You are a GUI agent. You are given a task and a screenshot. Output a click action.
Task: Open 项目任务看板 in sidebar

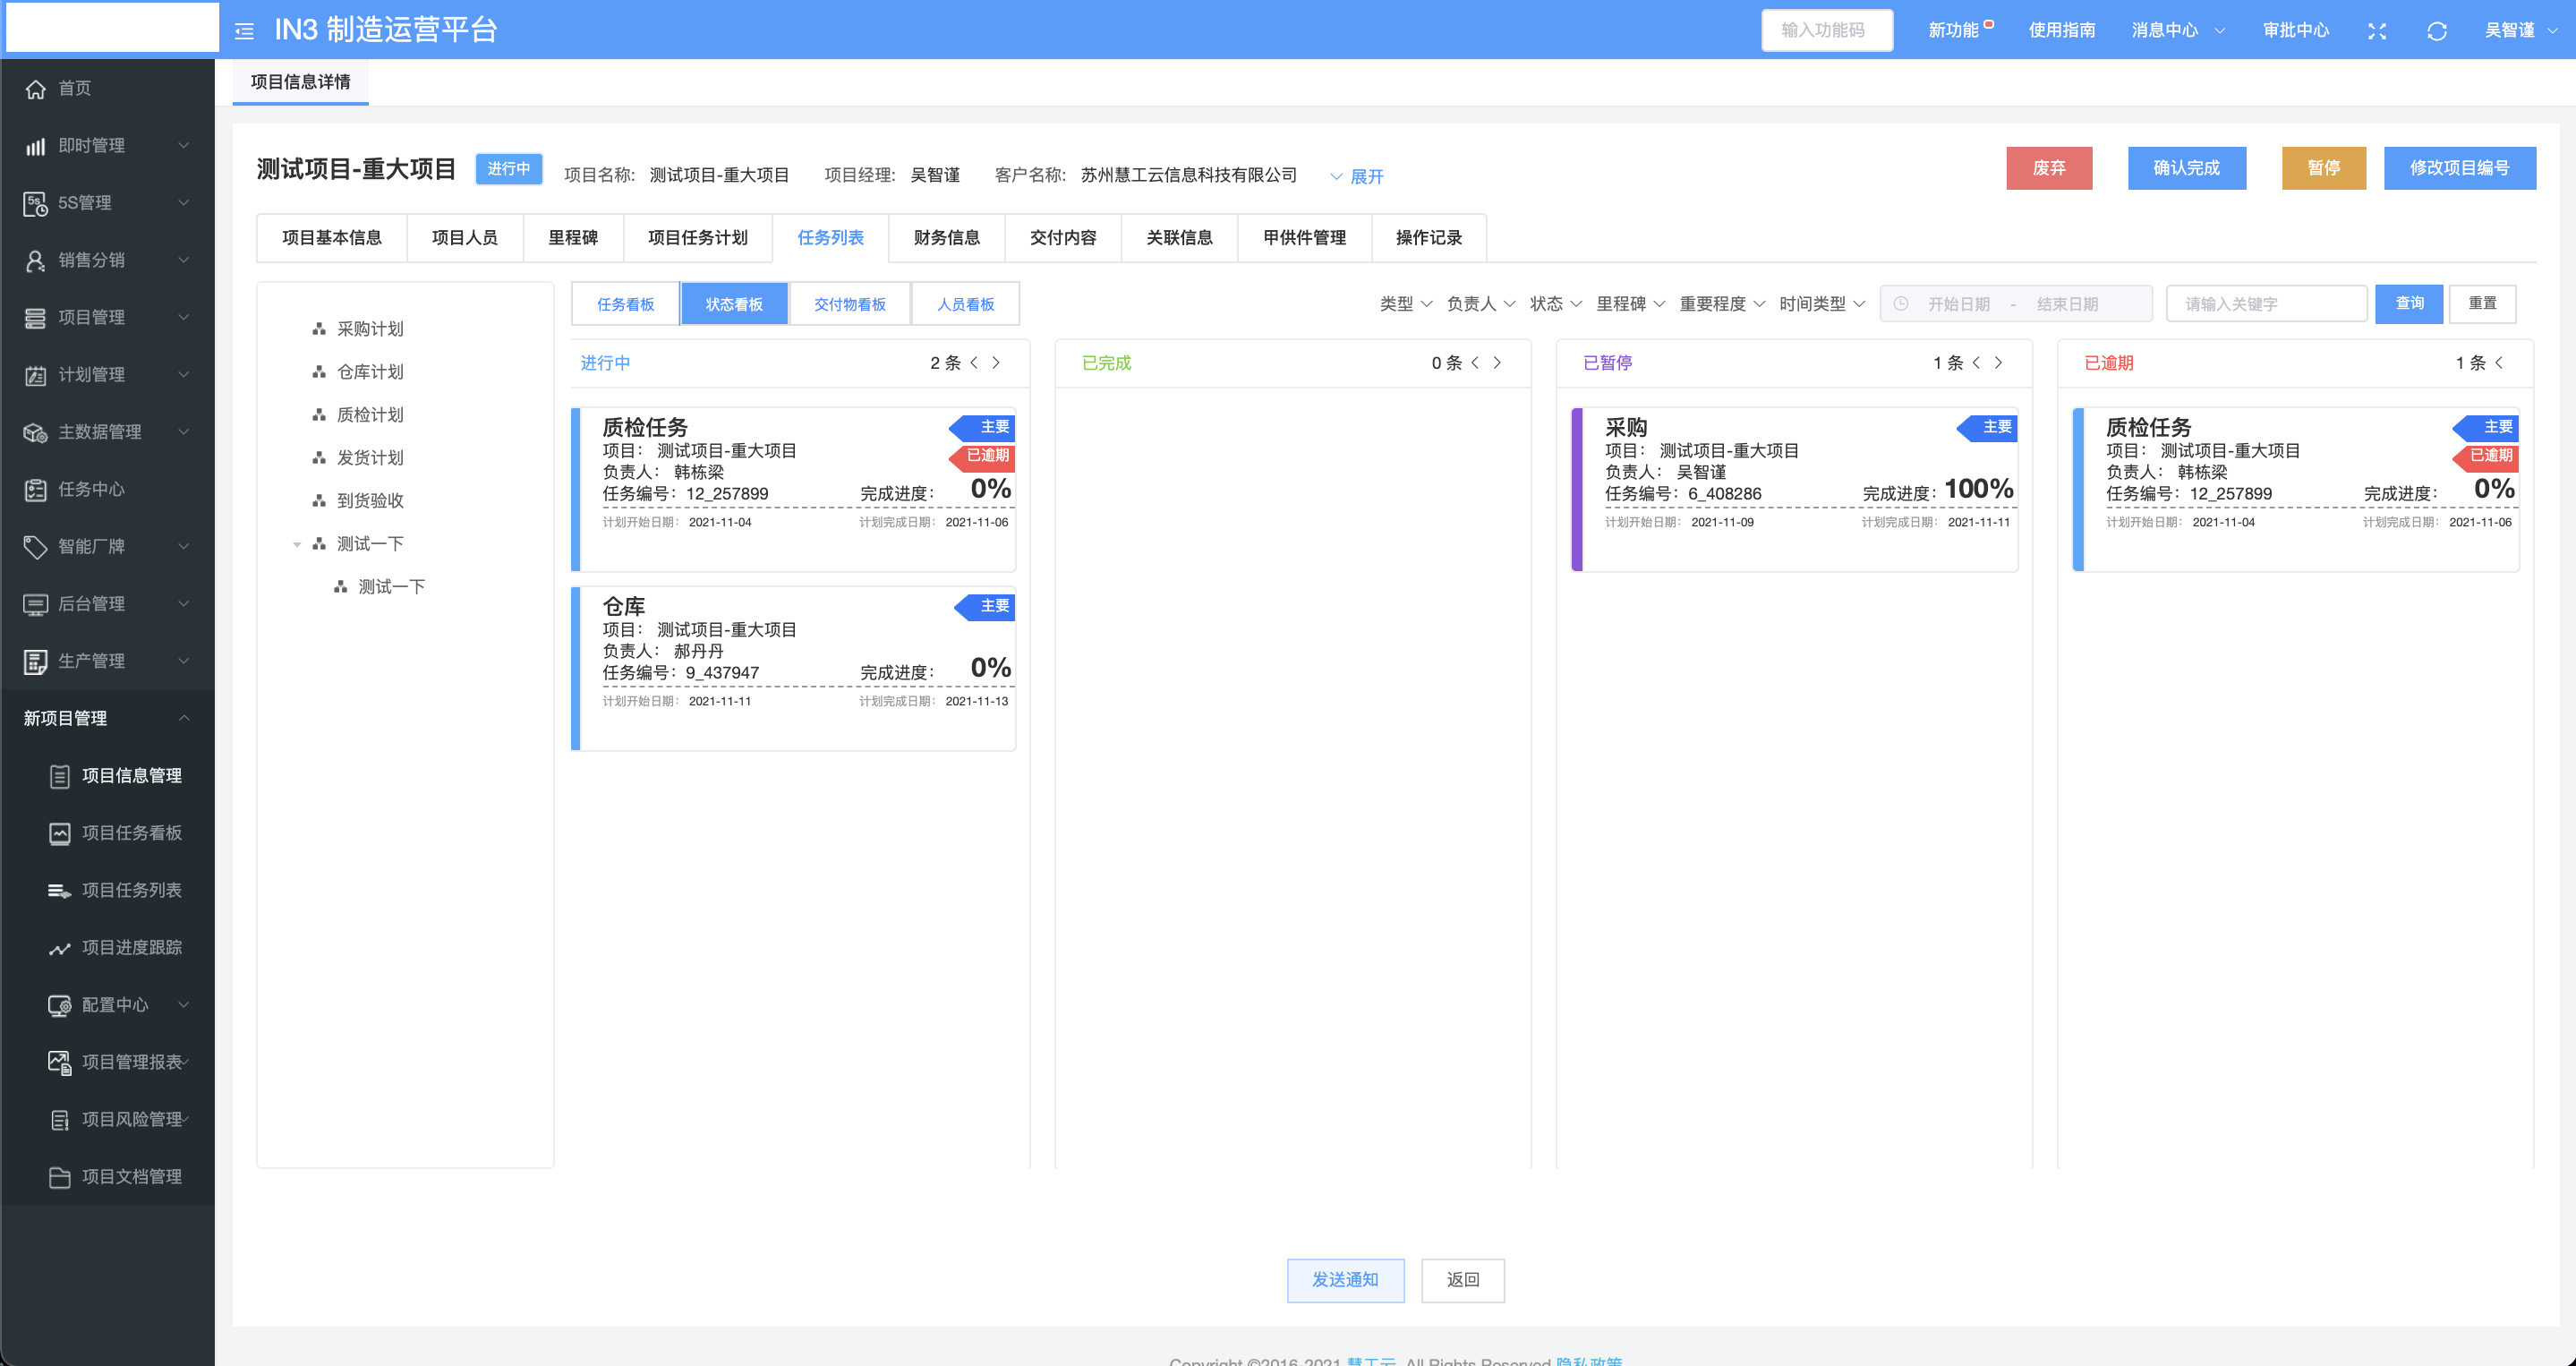click(131, 833)
